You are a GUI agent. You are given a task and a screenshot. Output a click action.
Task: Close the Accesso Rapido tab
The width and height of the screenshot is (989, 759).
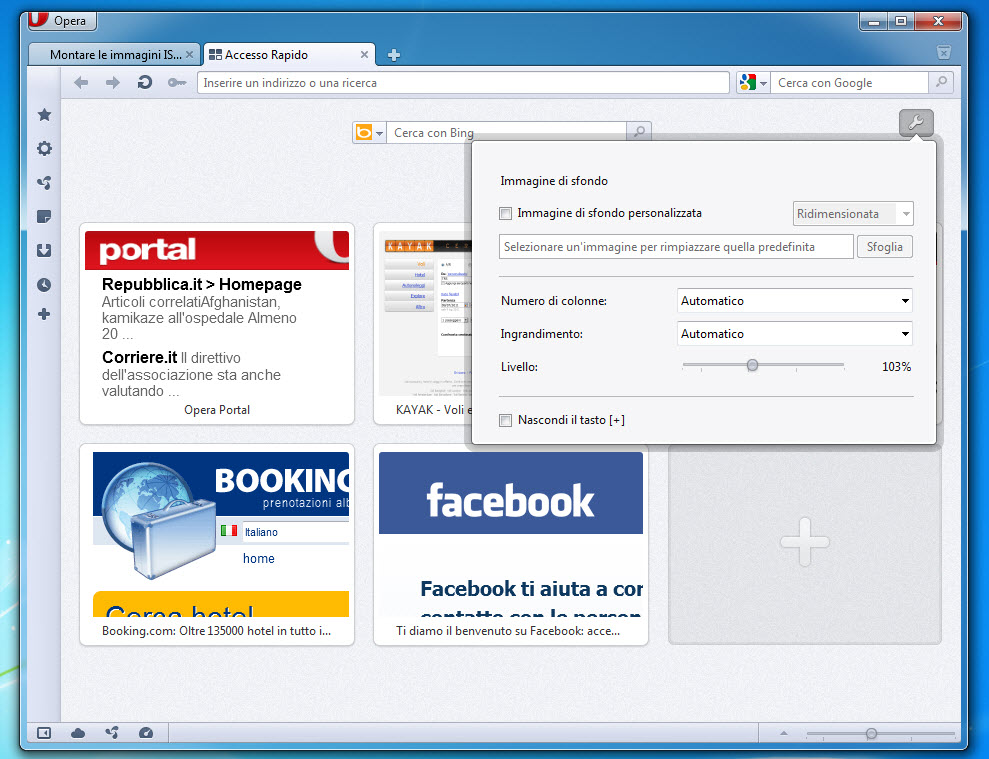[364, 55]
